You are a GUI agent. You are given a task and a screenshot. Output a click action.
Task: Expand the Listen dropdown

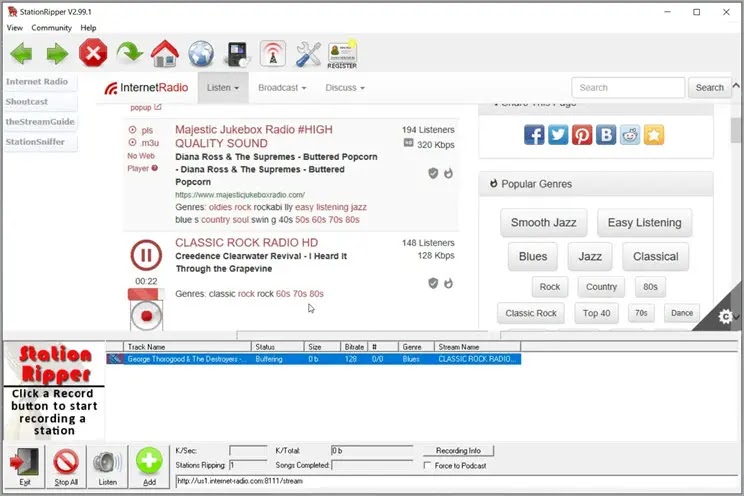pyautogui.click(x=223, y=88)
